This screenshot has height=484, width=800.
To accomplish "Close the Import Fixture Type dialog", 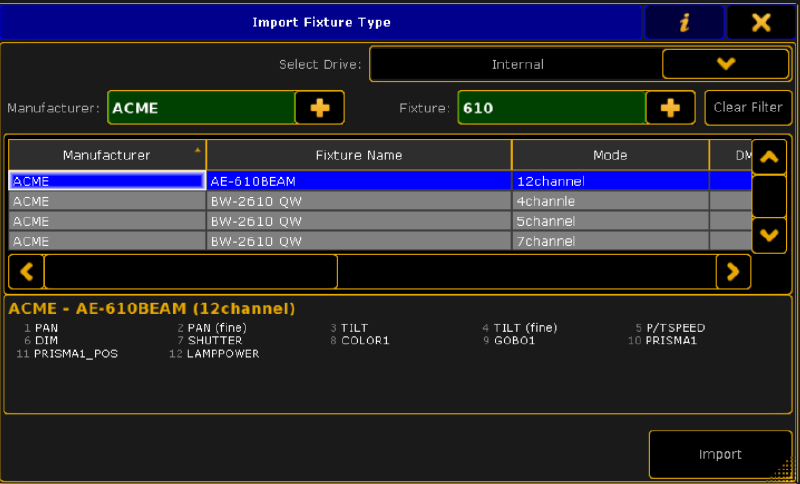I will coord(761,22).
